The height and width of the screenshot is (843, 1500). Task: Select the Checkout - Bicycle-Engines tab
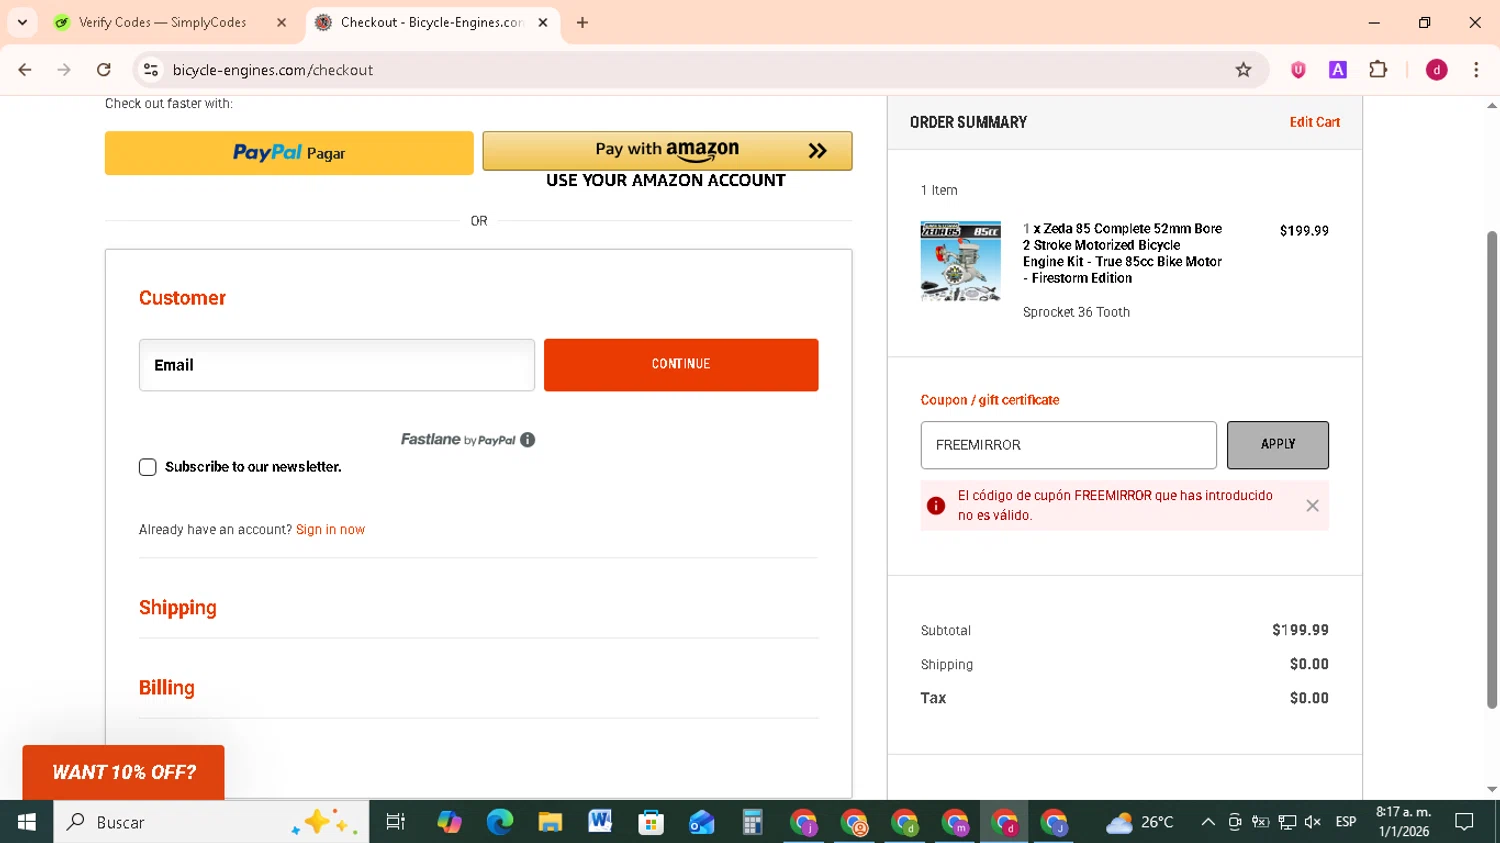pos(430,22)
